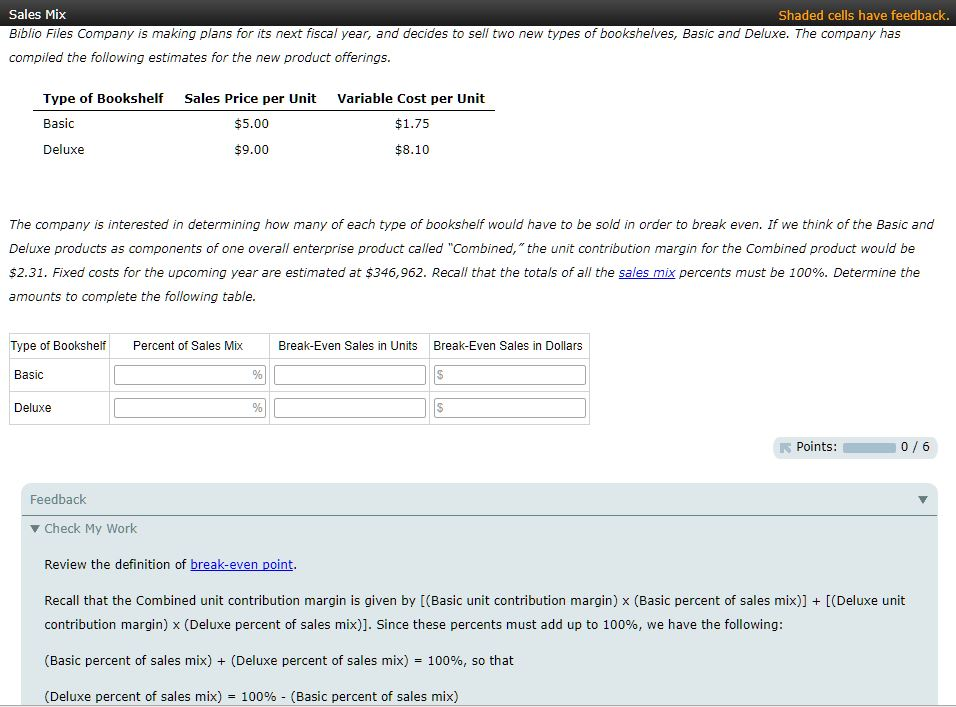Click the 'Shaded cells have feedback.' notice
The image size is (956, 707).
[x=864, y=15]
